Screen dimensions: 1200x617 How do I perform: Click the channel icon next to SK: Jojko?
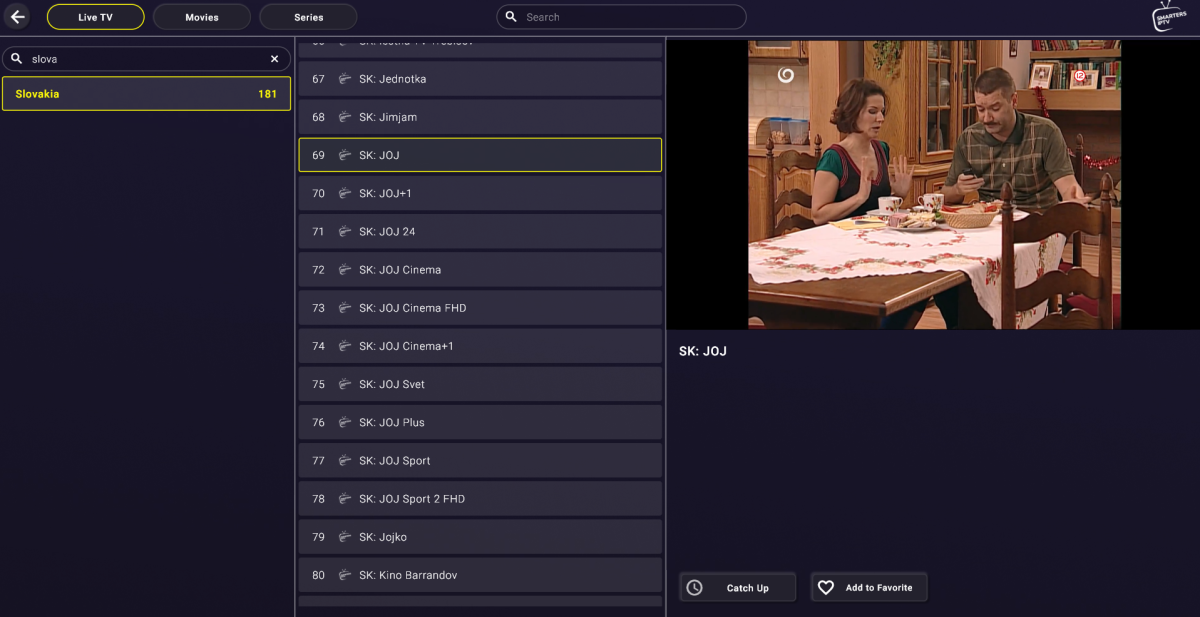coord(345,537)
